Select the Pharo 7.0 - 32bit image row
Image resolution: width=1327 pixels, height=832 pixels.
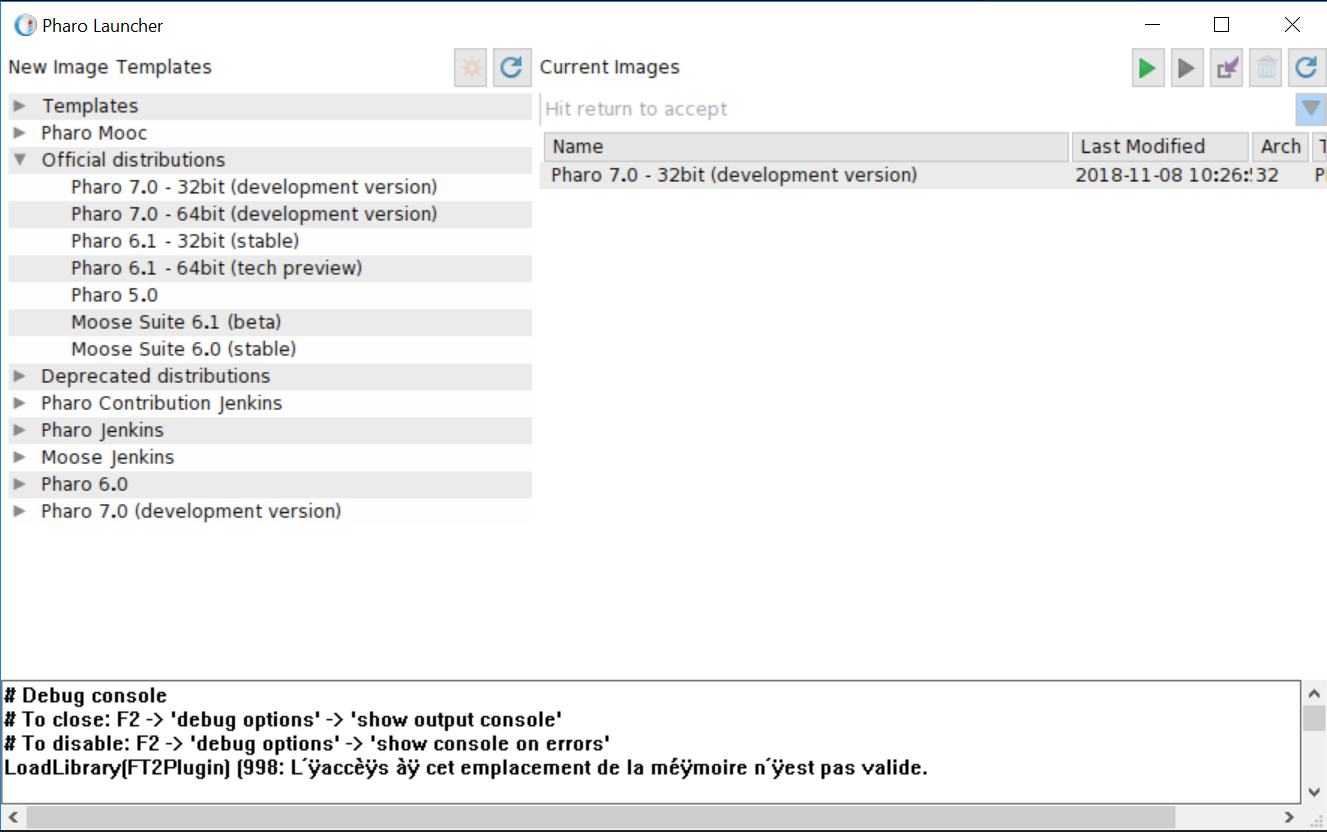[933, 175]
